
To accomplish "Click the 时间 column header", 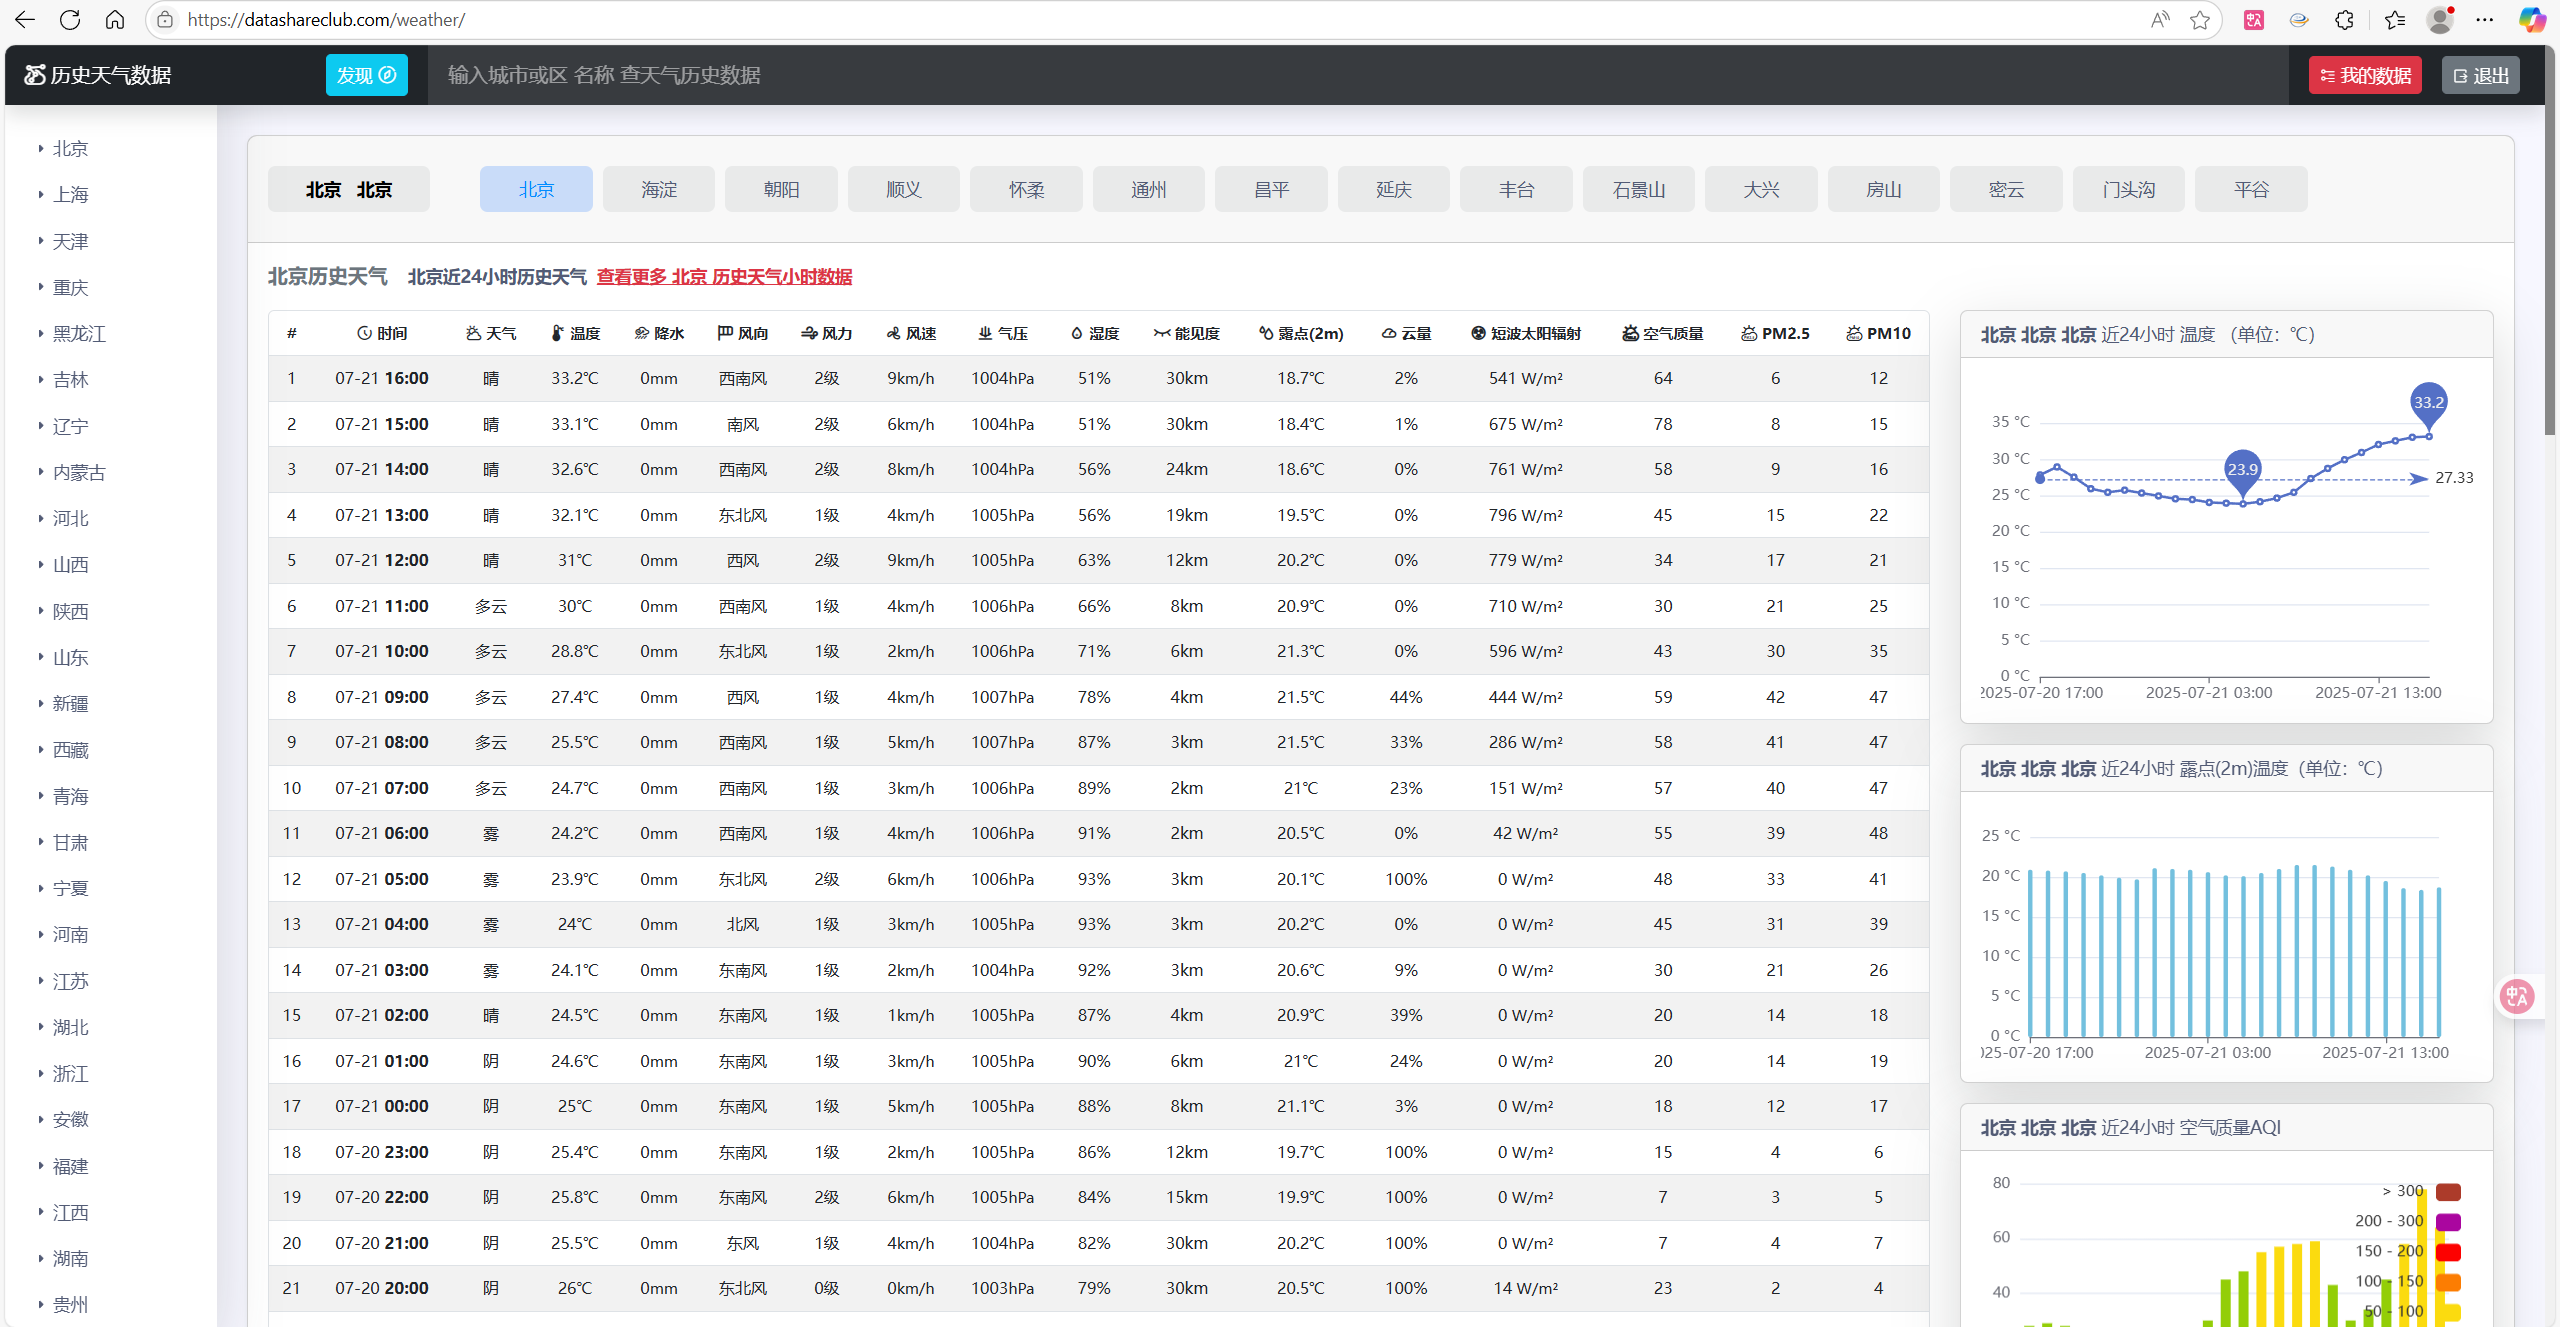I will (x=382, y=333).
